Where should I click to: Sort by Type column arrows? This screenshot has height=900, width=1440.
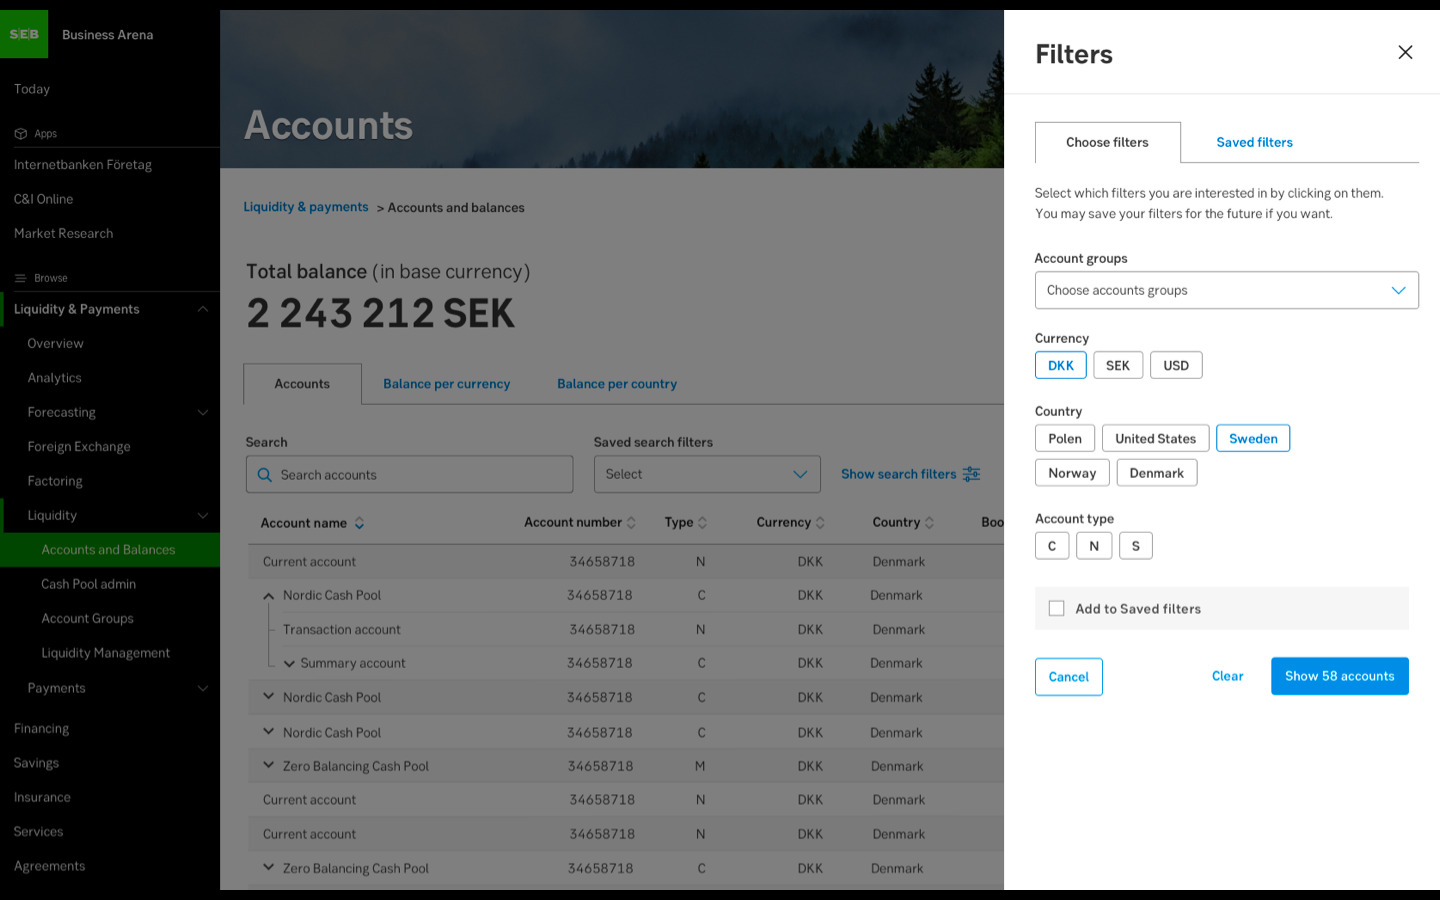[702, 523]
